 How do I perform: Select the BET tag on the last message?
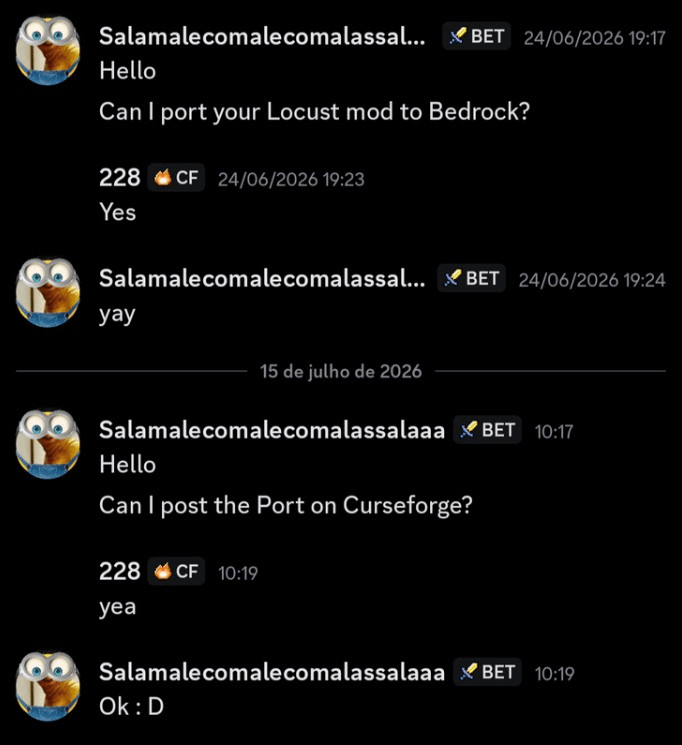point(487,672)
